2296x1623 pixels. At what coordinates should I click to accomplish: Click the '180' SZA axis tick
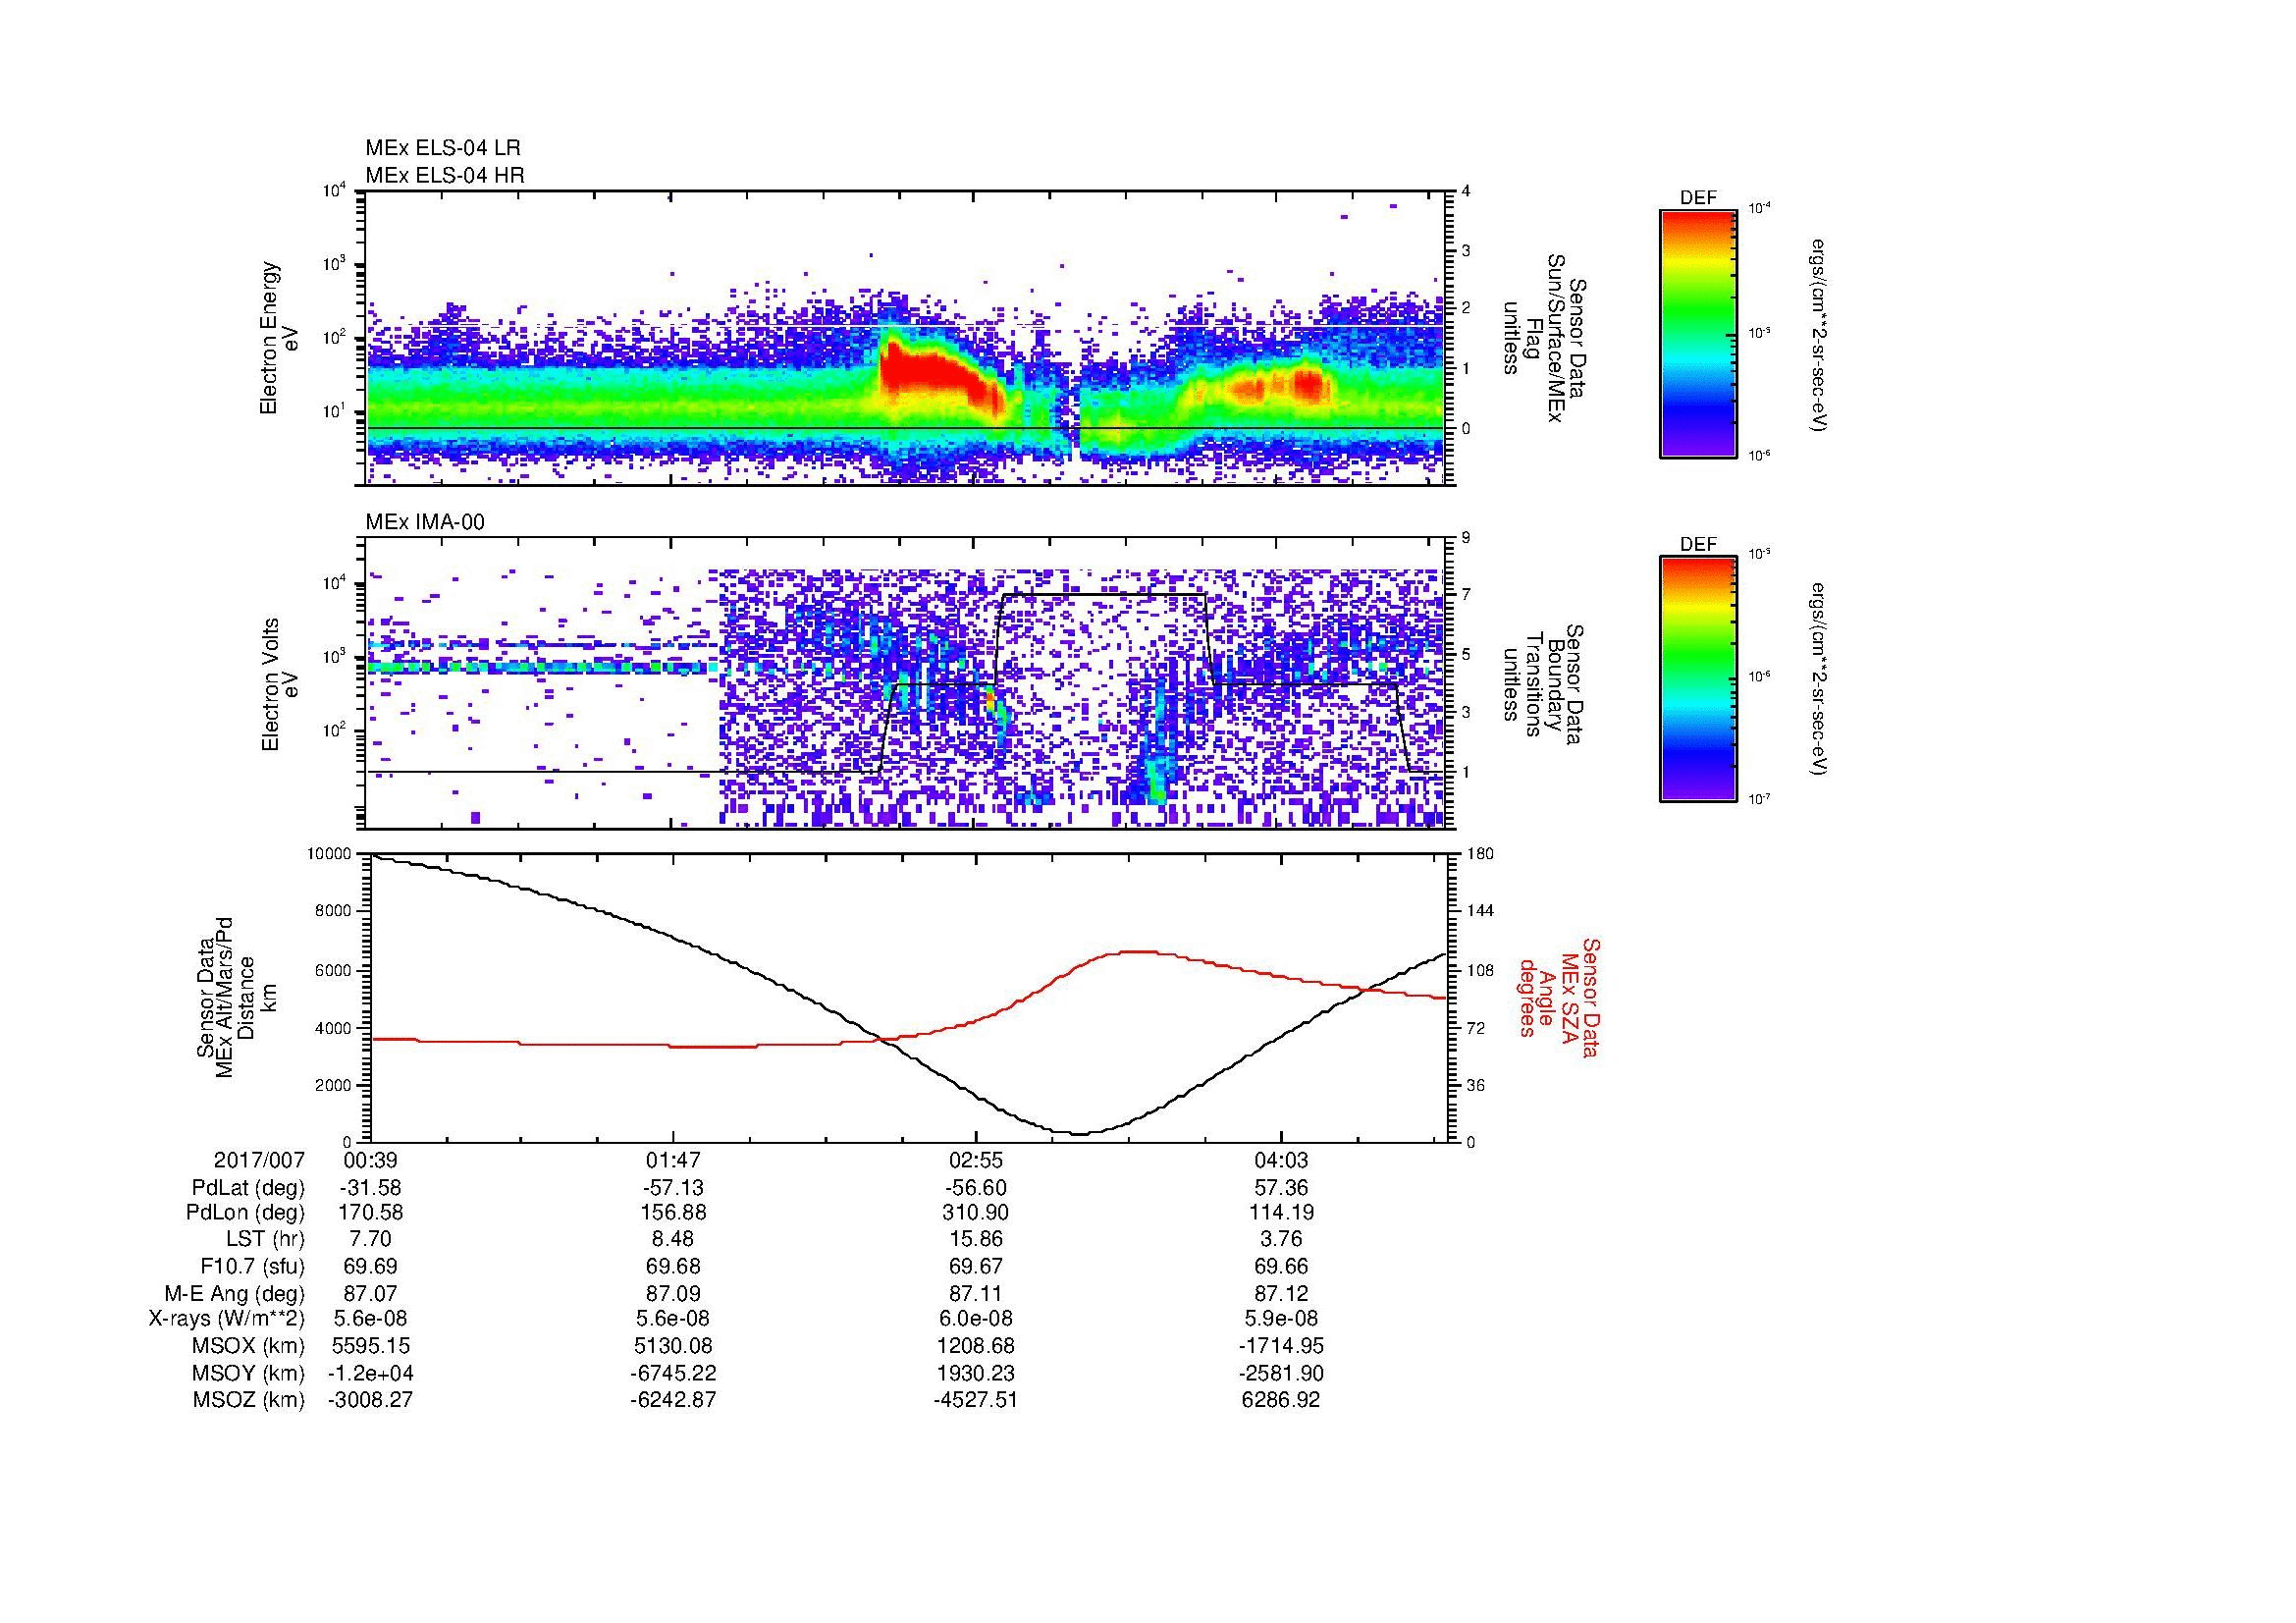[x=1481, y=854]
